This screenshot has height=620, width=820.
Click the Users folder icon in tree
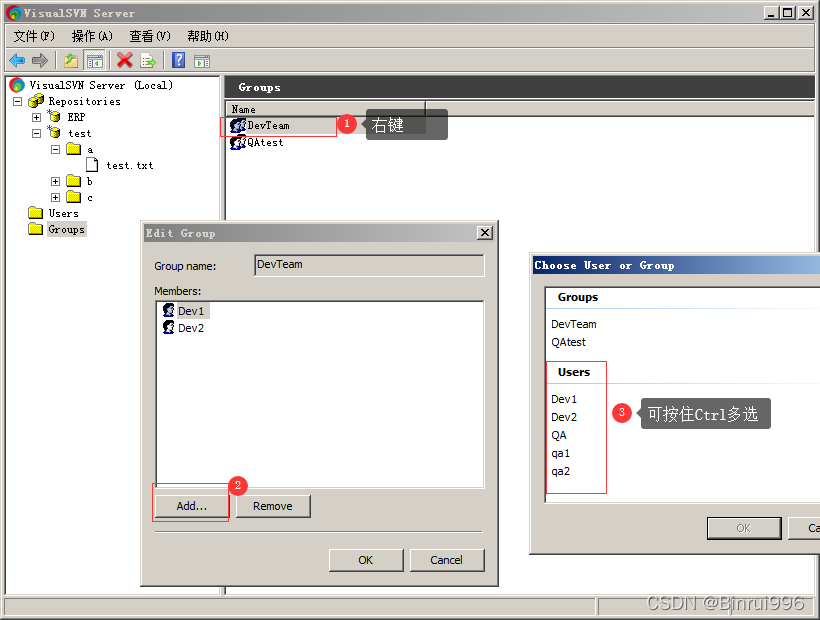point(36,213)
